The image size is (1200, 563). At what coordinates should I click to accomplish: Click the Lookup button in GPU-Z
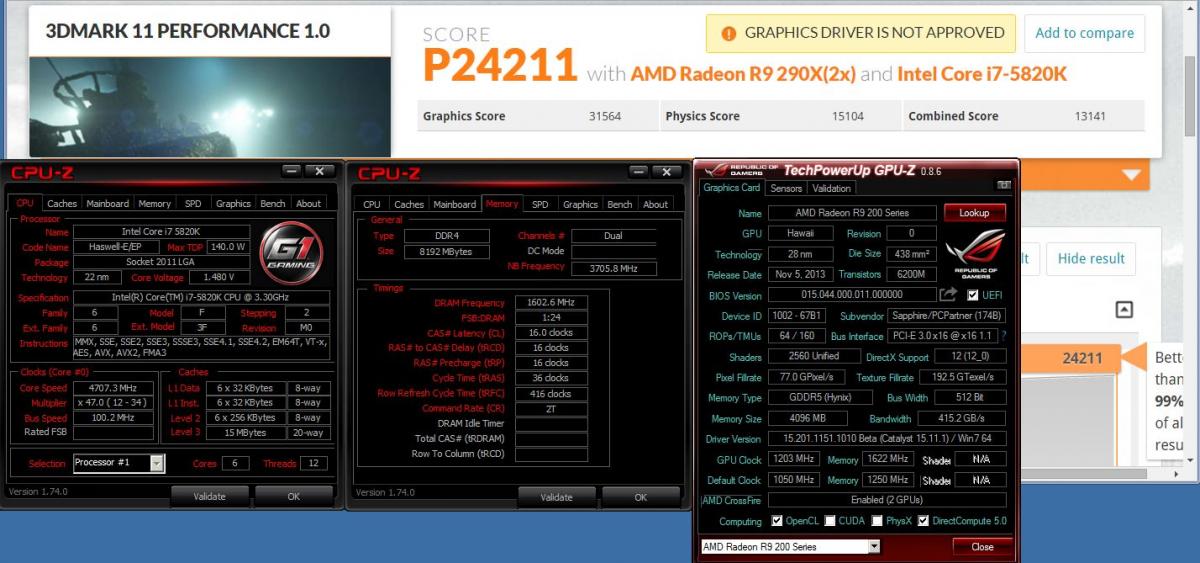(x=974, y=213)
